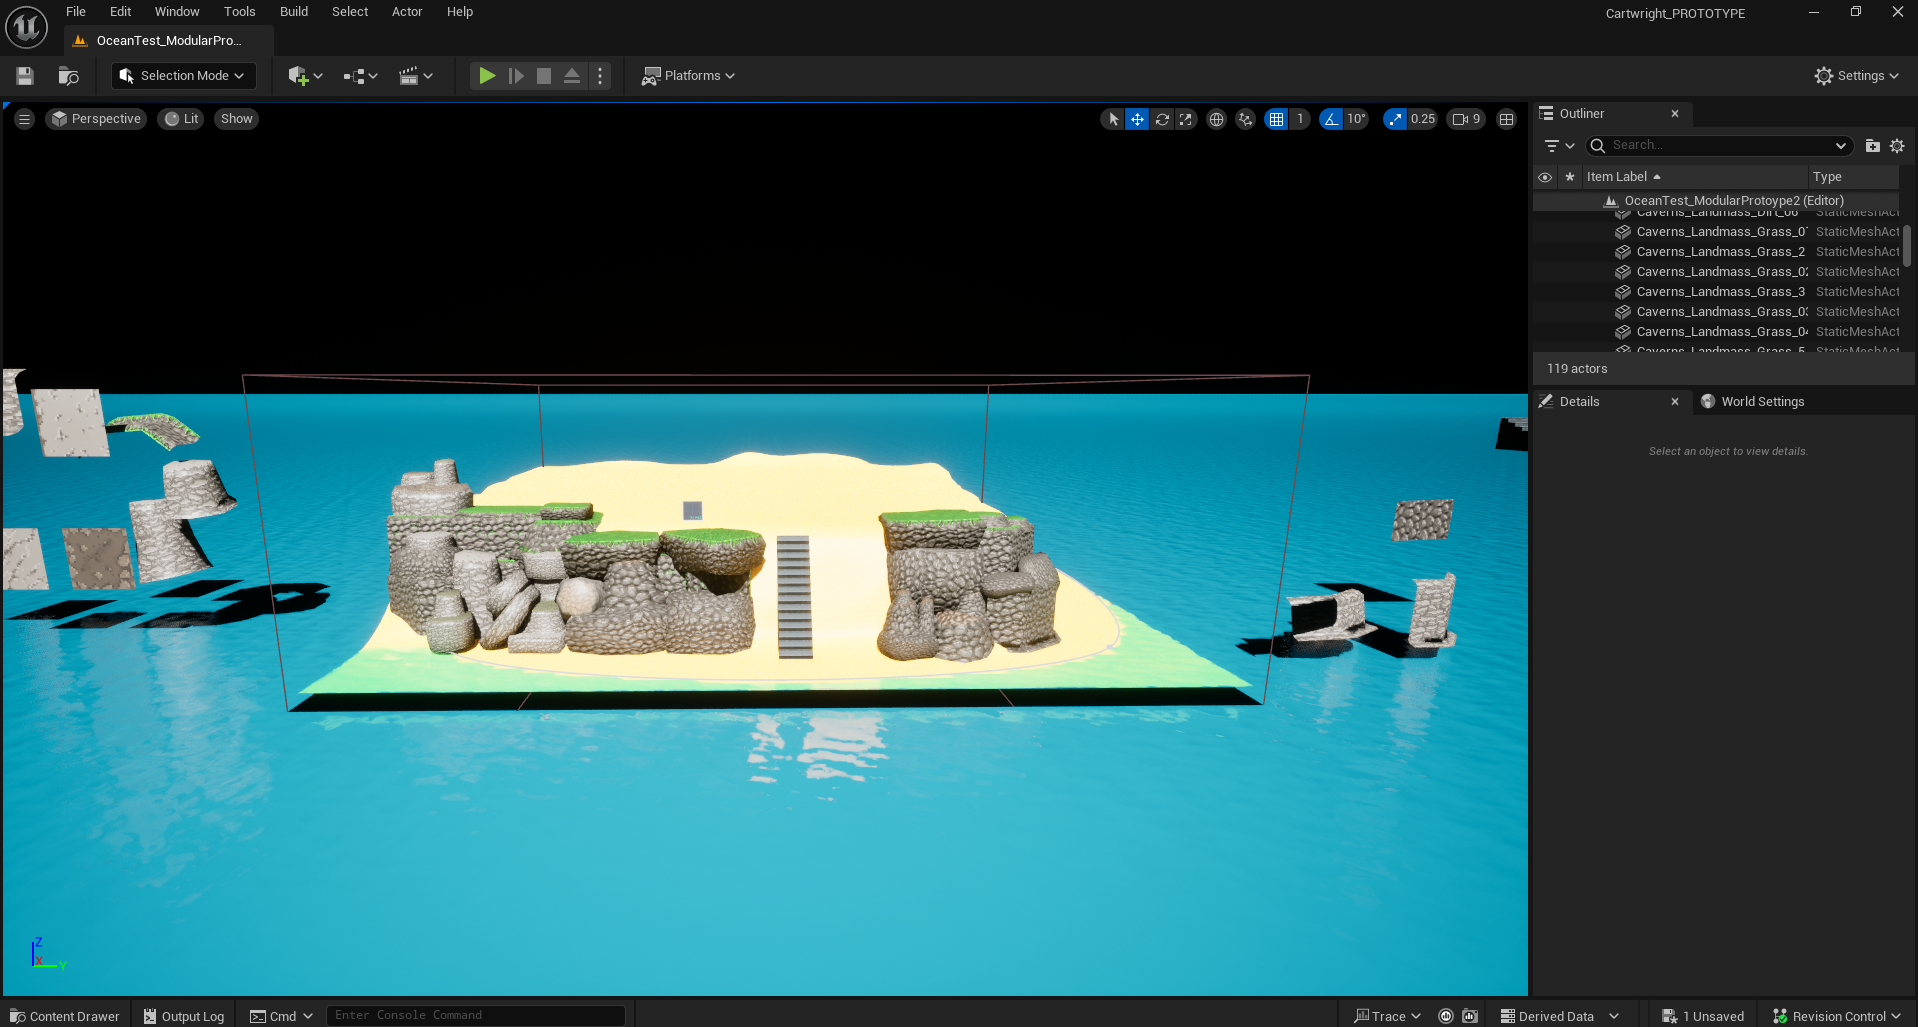Toggle grid snapping
The height and width of the screenshot is (1027, 1918).
[1276, 119]
